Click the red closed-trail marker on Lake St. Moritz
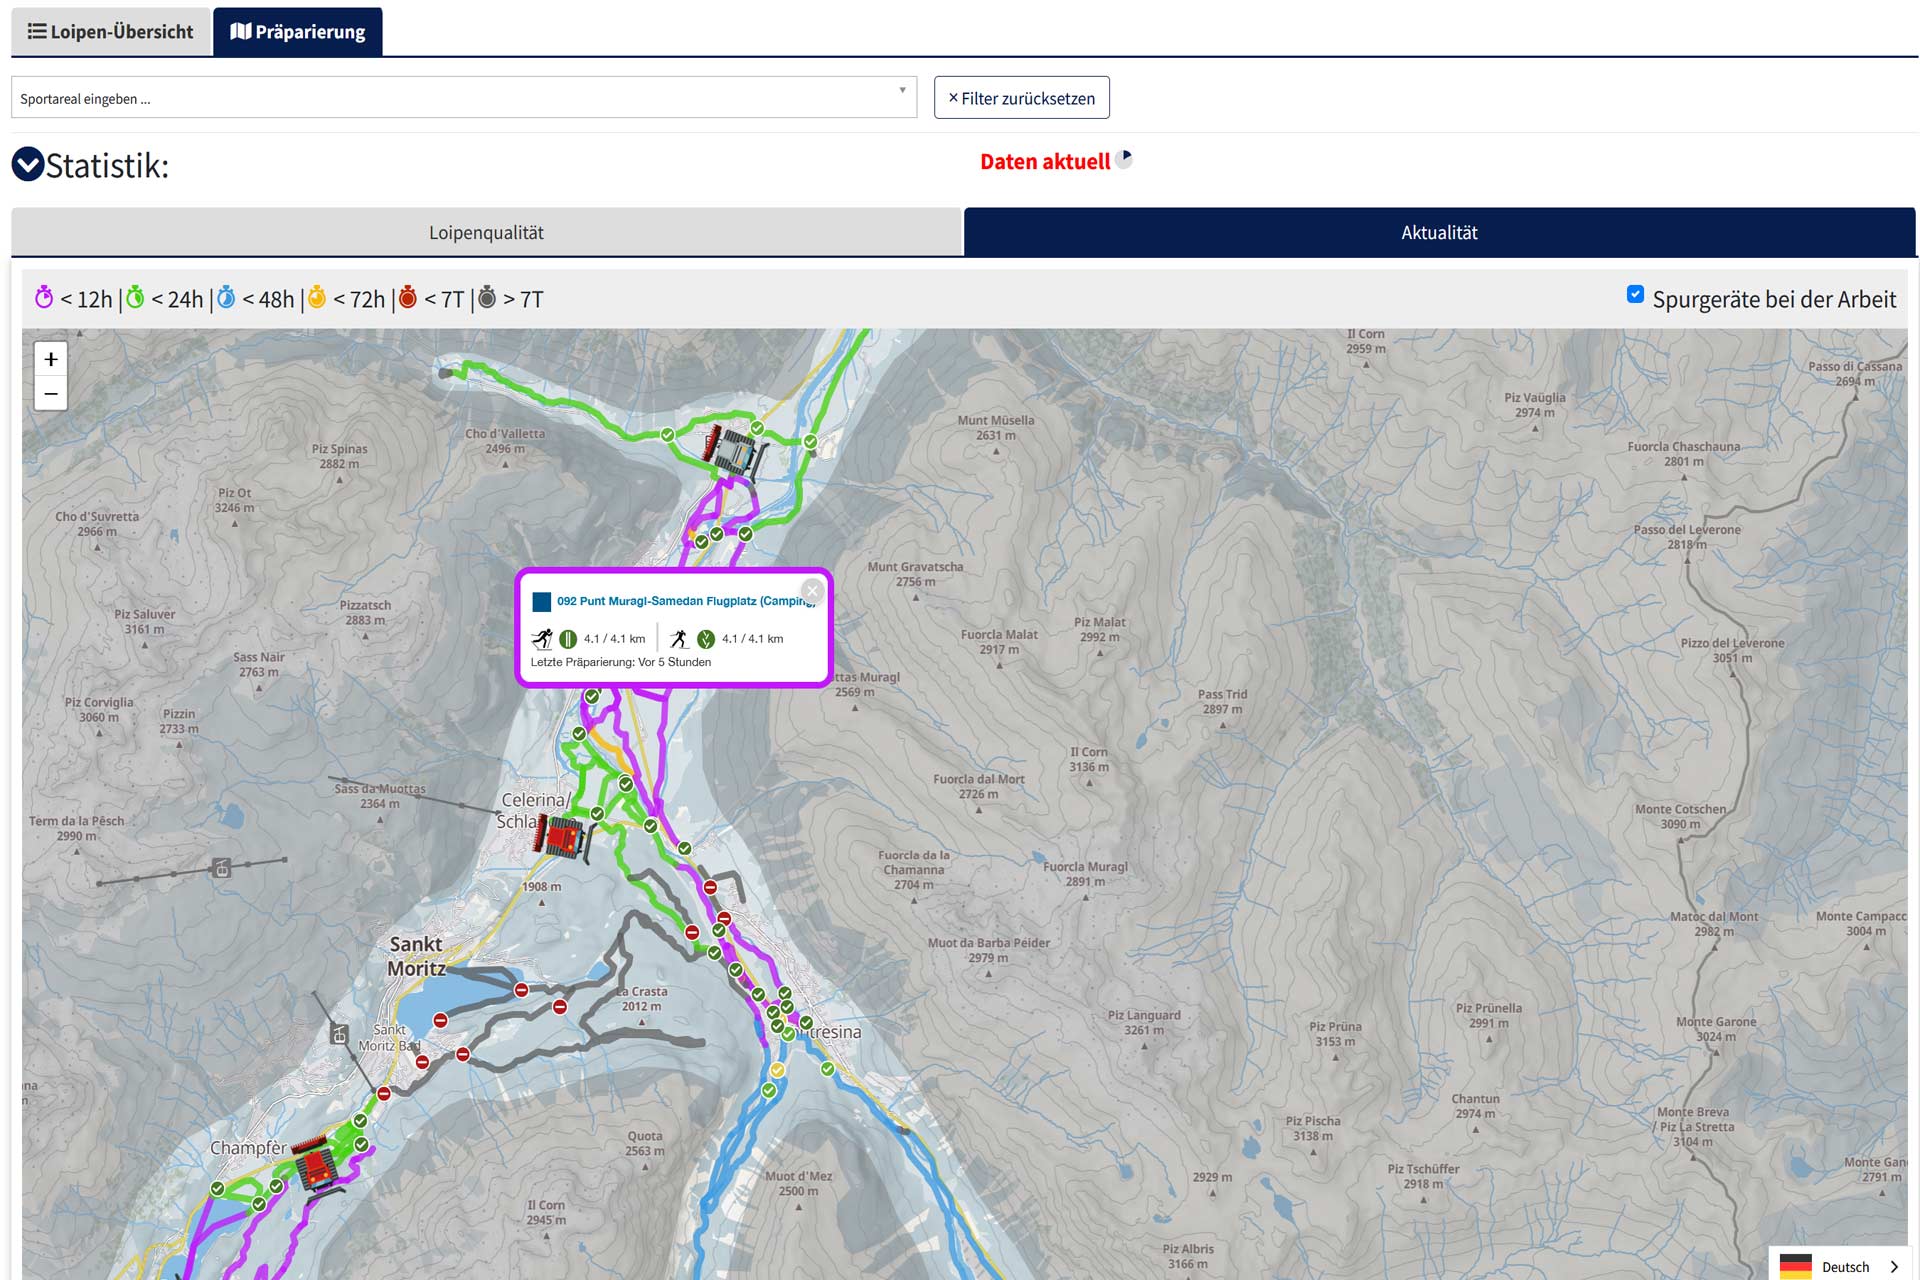The width and height of the screenshot is (1920, 1280). coord(440,1020)
